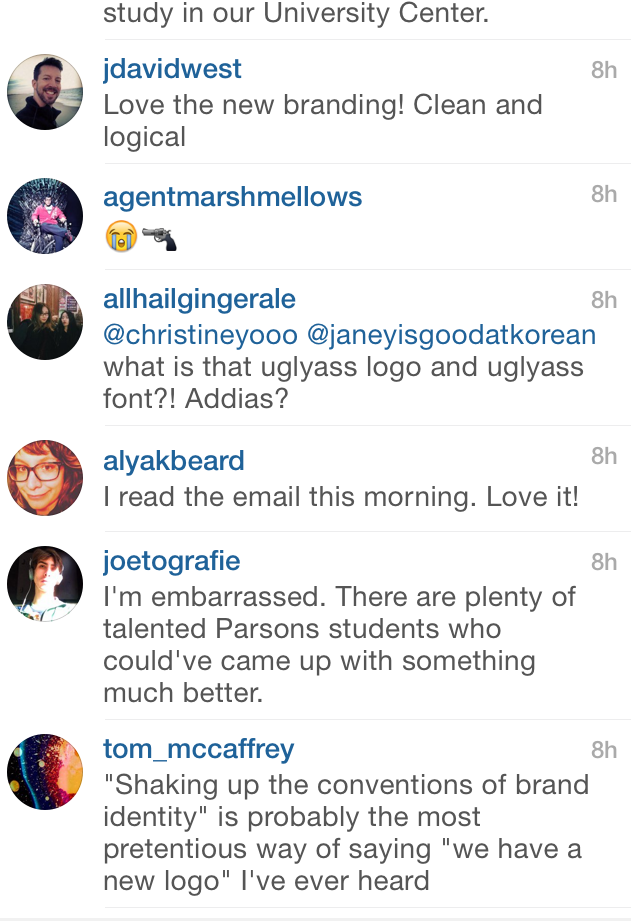Viewport: 631px width, 921px height.
Task: Tap the pistol emoji
Action: pyautogui.click(x=159, y=237)
